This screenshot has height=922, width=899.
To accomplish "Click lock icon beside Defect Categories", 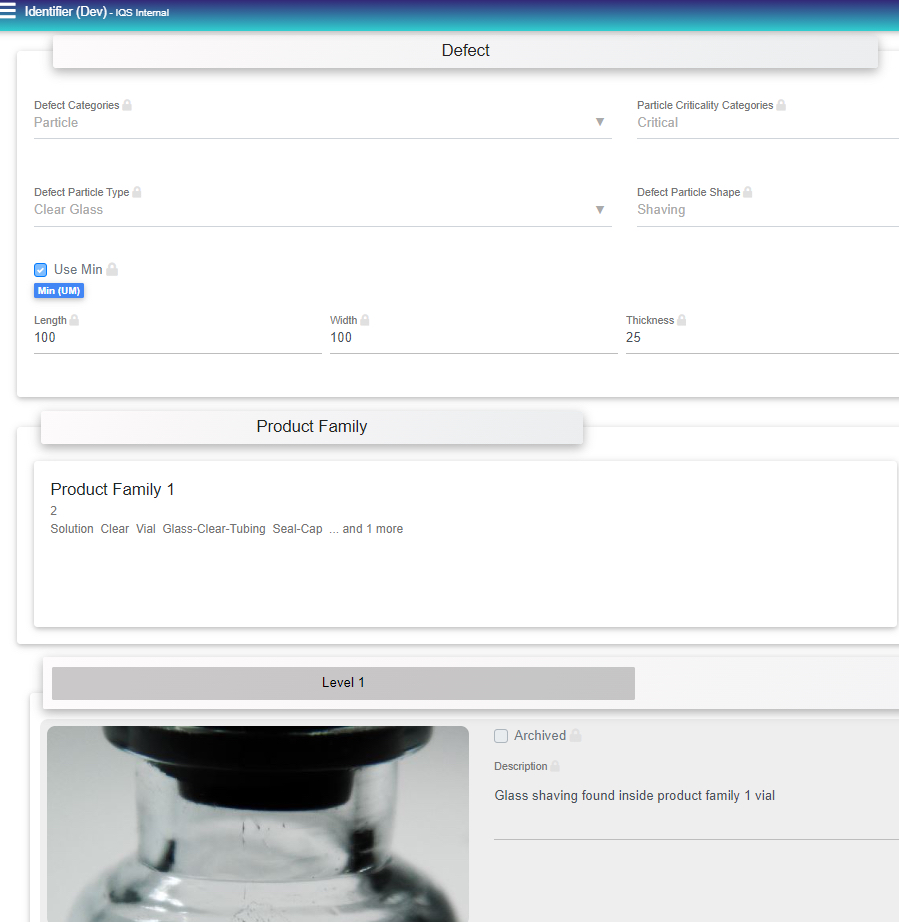I will tap(127, 105).
